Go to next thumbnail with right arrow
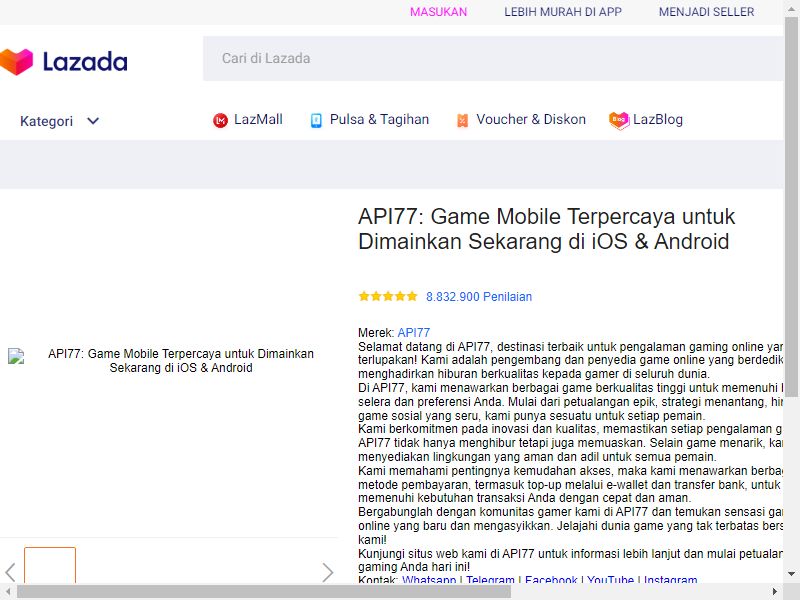 pos(328,572)
